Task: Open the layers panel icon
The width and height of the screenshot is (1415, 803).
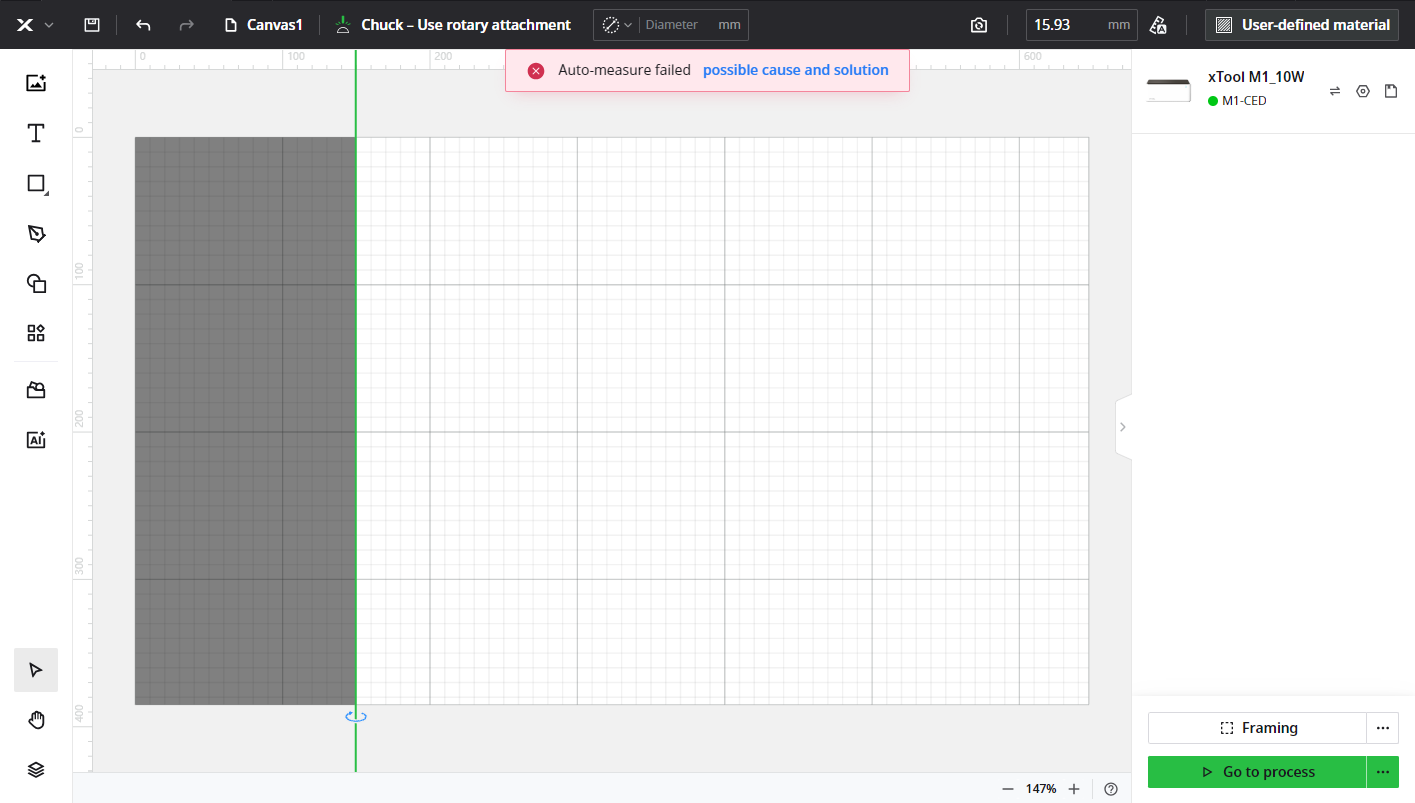Action: pyautogui.click(x=36, y=769)
